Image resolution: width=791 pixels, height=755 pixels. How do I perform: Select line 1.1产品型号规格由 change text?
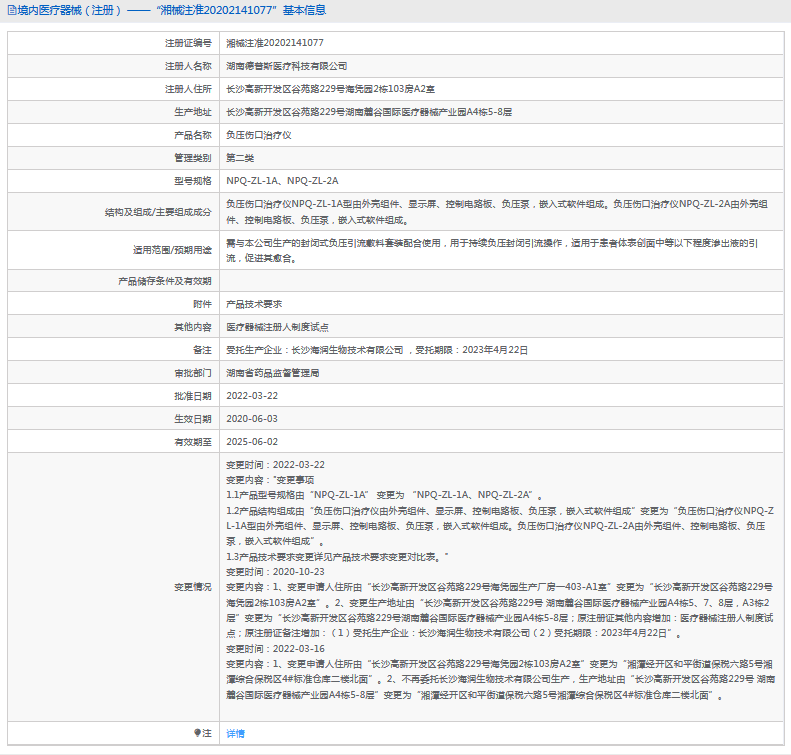pos(384,495)
